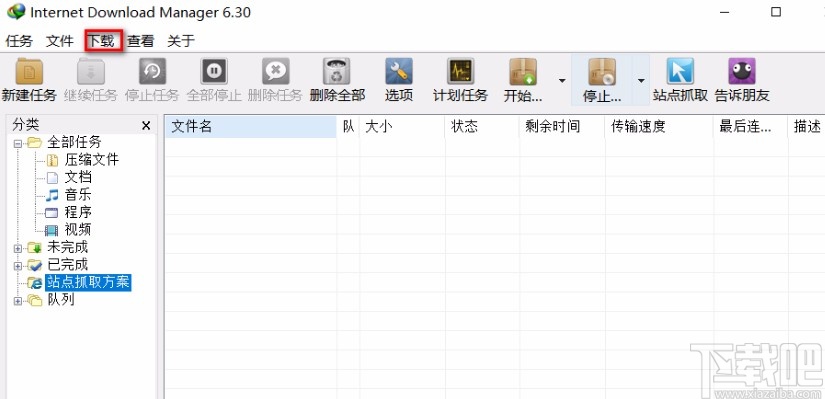Collapse the 全部任务 tree node

click(18, 143)
